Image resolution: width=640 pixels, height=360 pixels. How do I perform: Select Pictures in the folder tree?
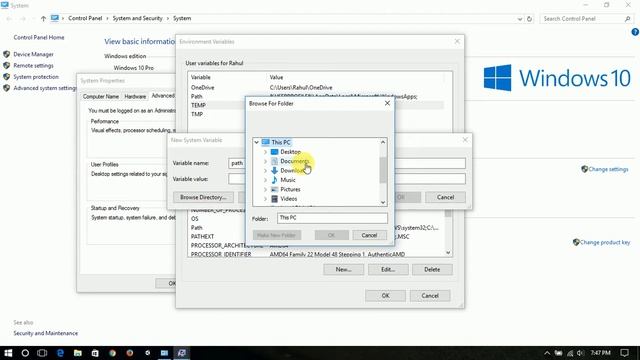coord(290,189)
